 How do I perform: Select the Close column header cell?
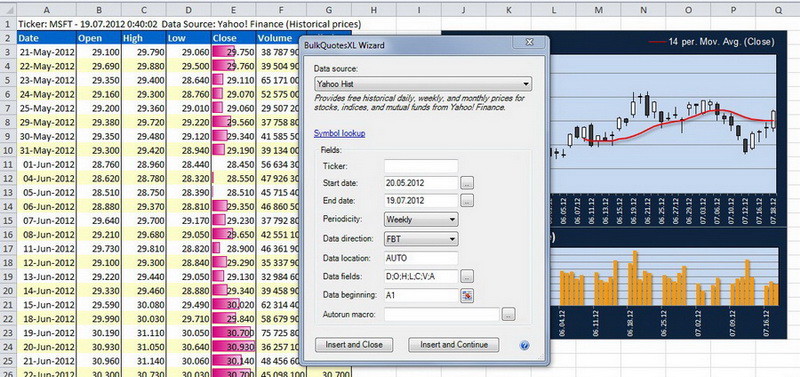(233, 38)
